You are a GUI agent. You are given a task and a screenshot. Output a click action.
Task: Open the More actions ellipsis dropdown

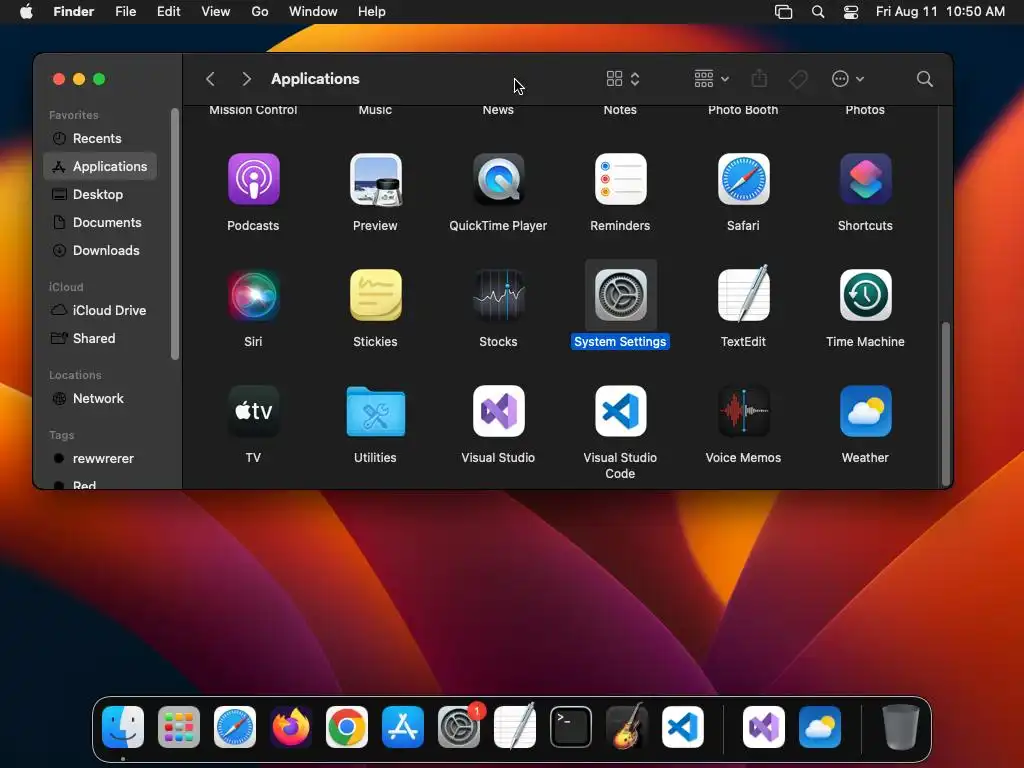(848, 79)
